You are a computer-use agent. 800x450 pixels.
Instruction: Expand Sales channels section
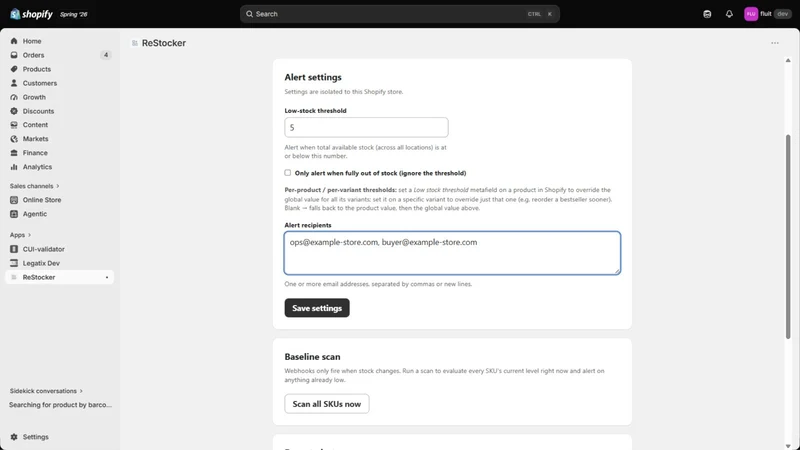point(35,186)
